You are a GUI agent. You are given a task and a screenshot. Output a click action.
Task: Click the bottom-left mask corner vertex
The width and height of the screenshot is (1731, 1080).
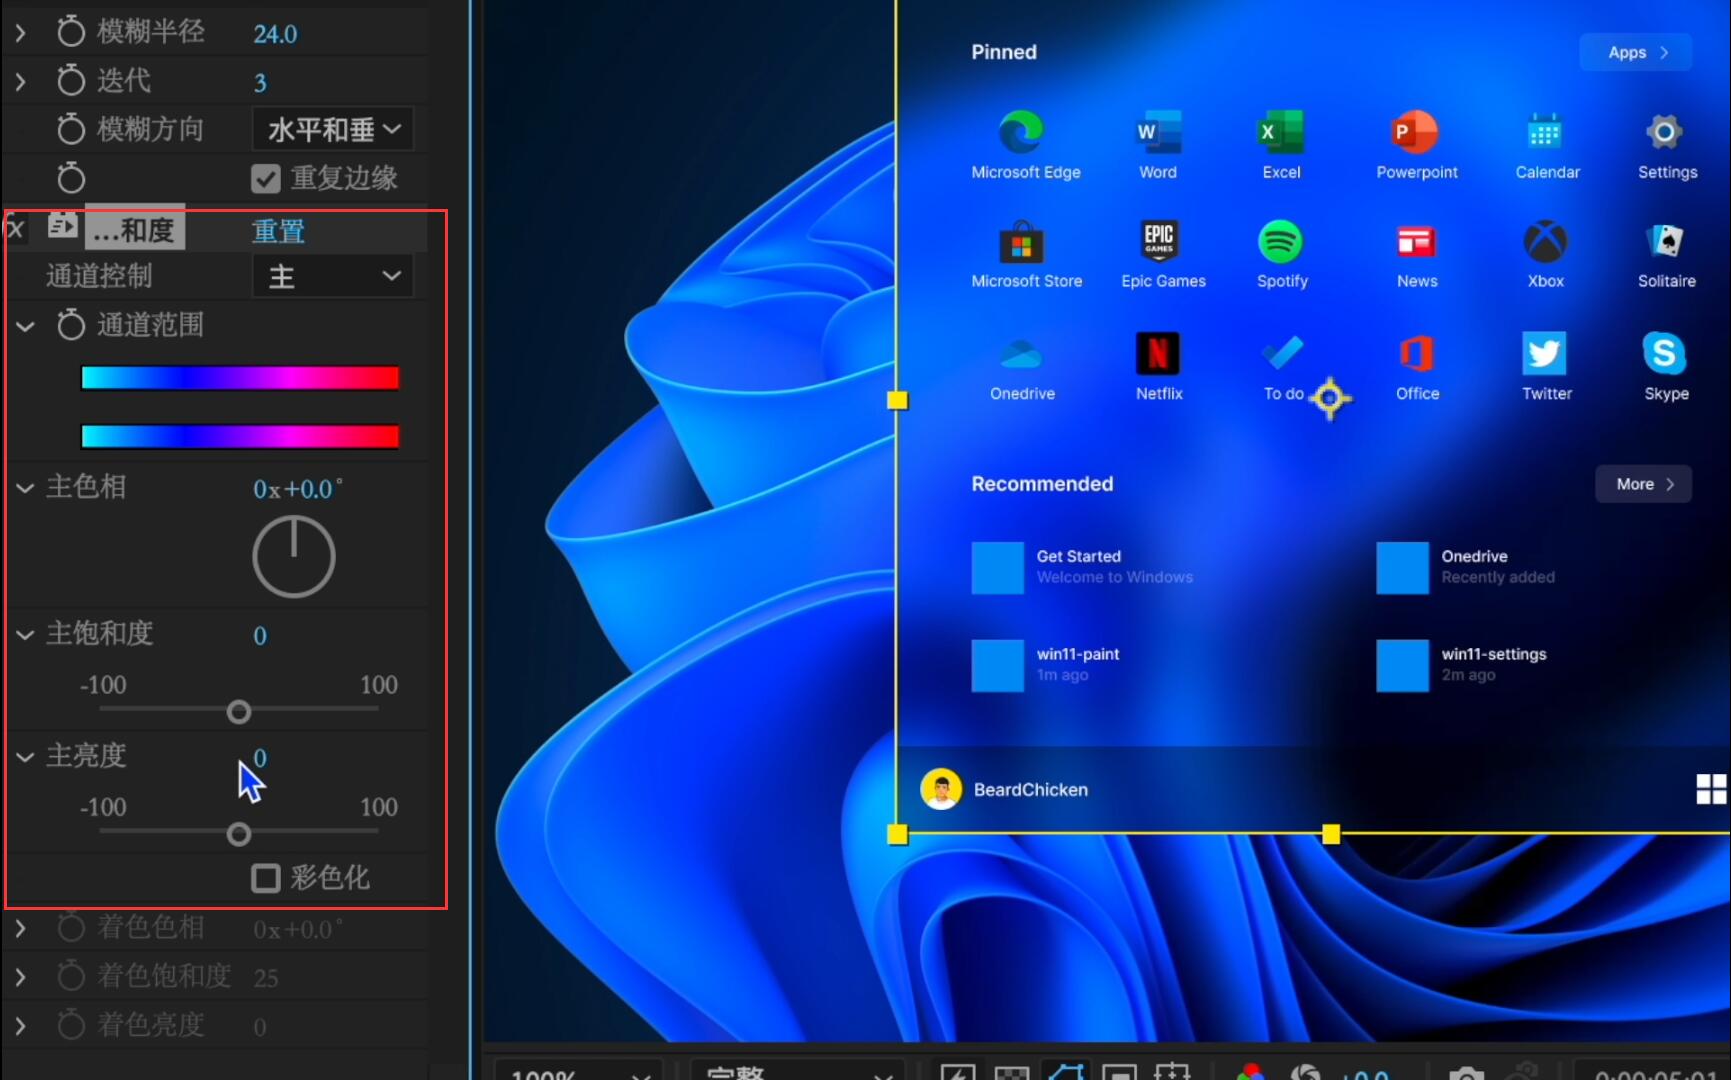897,834
